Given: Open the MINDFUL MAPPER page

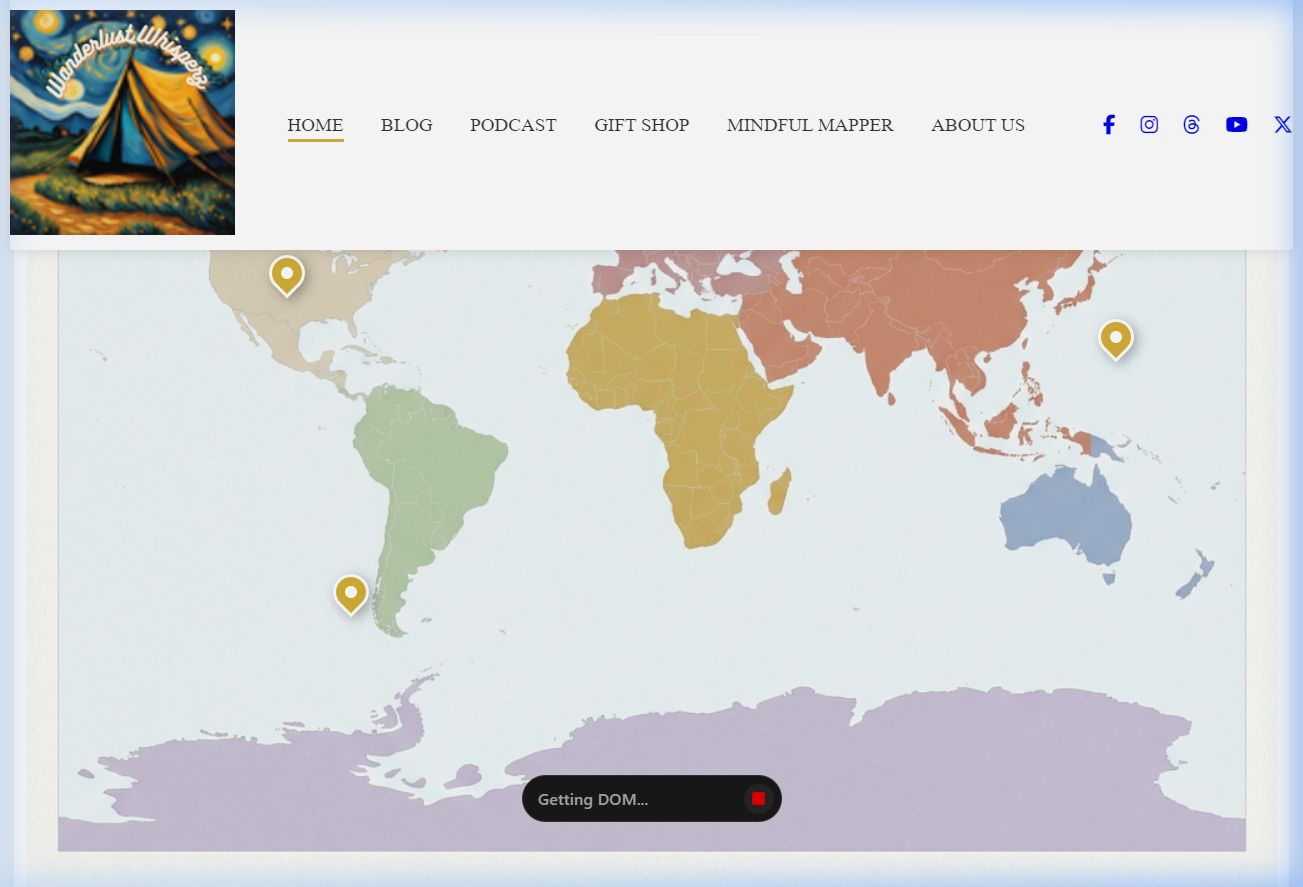Looking at the screenshot, I should point(810,125).
